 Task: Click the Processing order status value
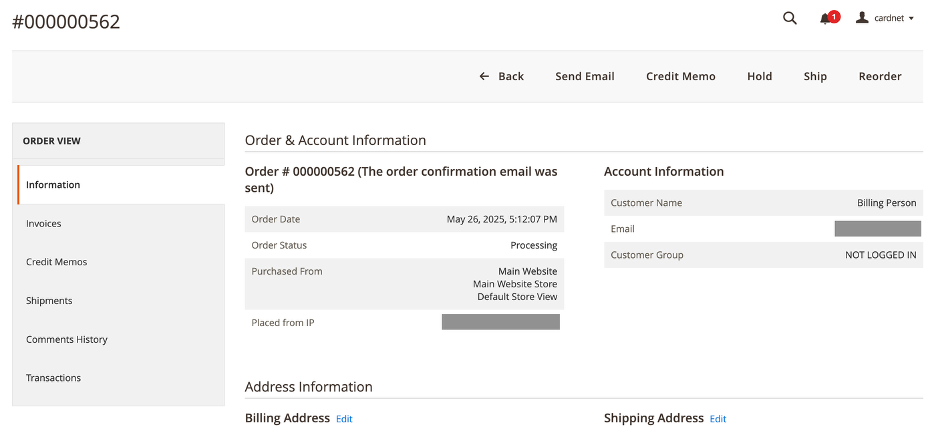point(534,245)
